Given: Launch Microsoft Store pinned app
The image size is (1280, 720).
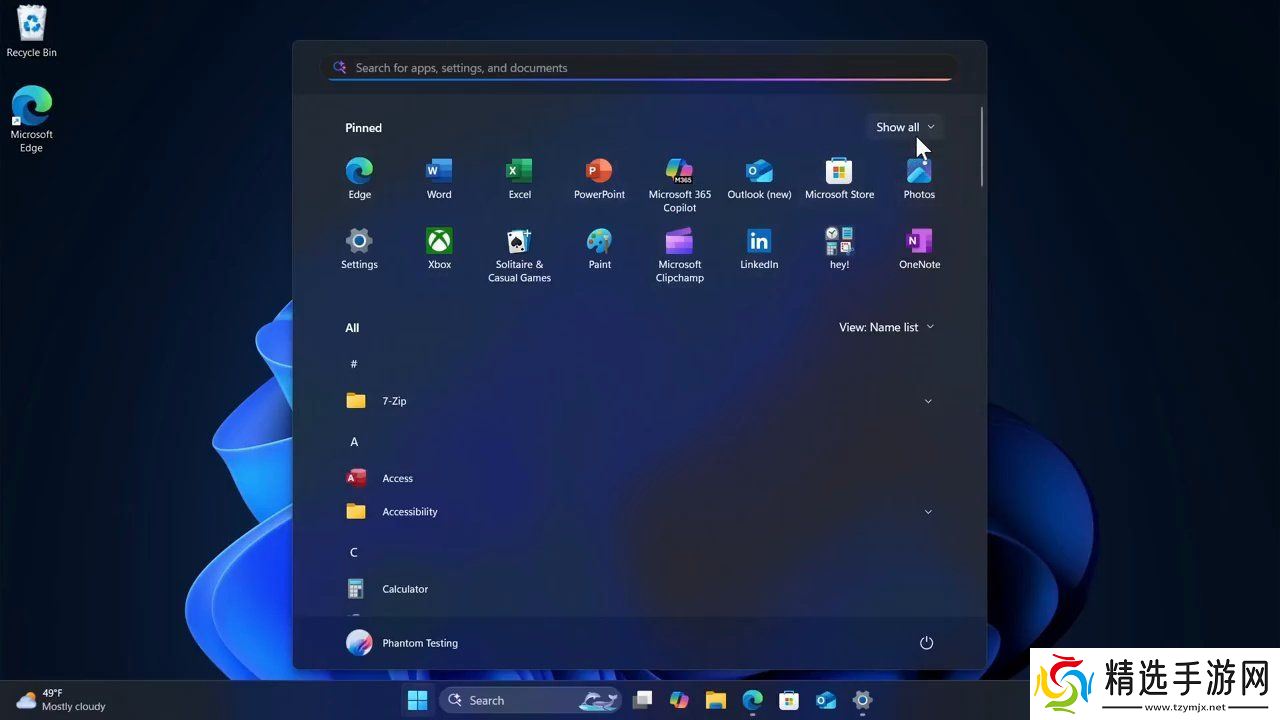Looking at the screenshot, I should pos(839,179).
